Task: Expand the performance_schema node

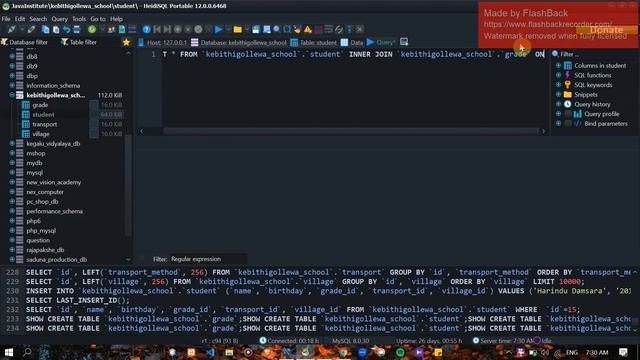Action: click(12, 211)
